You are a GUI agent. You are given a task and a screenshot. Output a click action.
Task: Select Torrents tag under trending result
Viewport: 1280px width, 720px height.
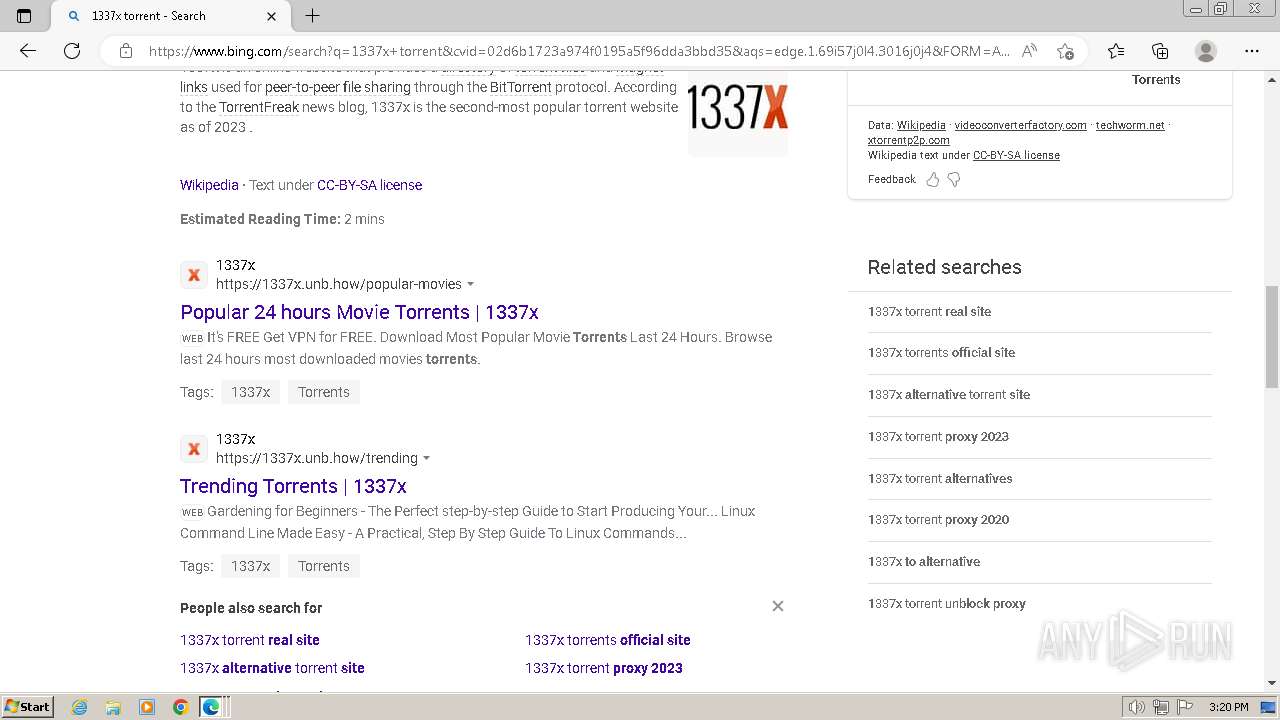pos(324,566)
